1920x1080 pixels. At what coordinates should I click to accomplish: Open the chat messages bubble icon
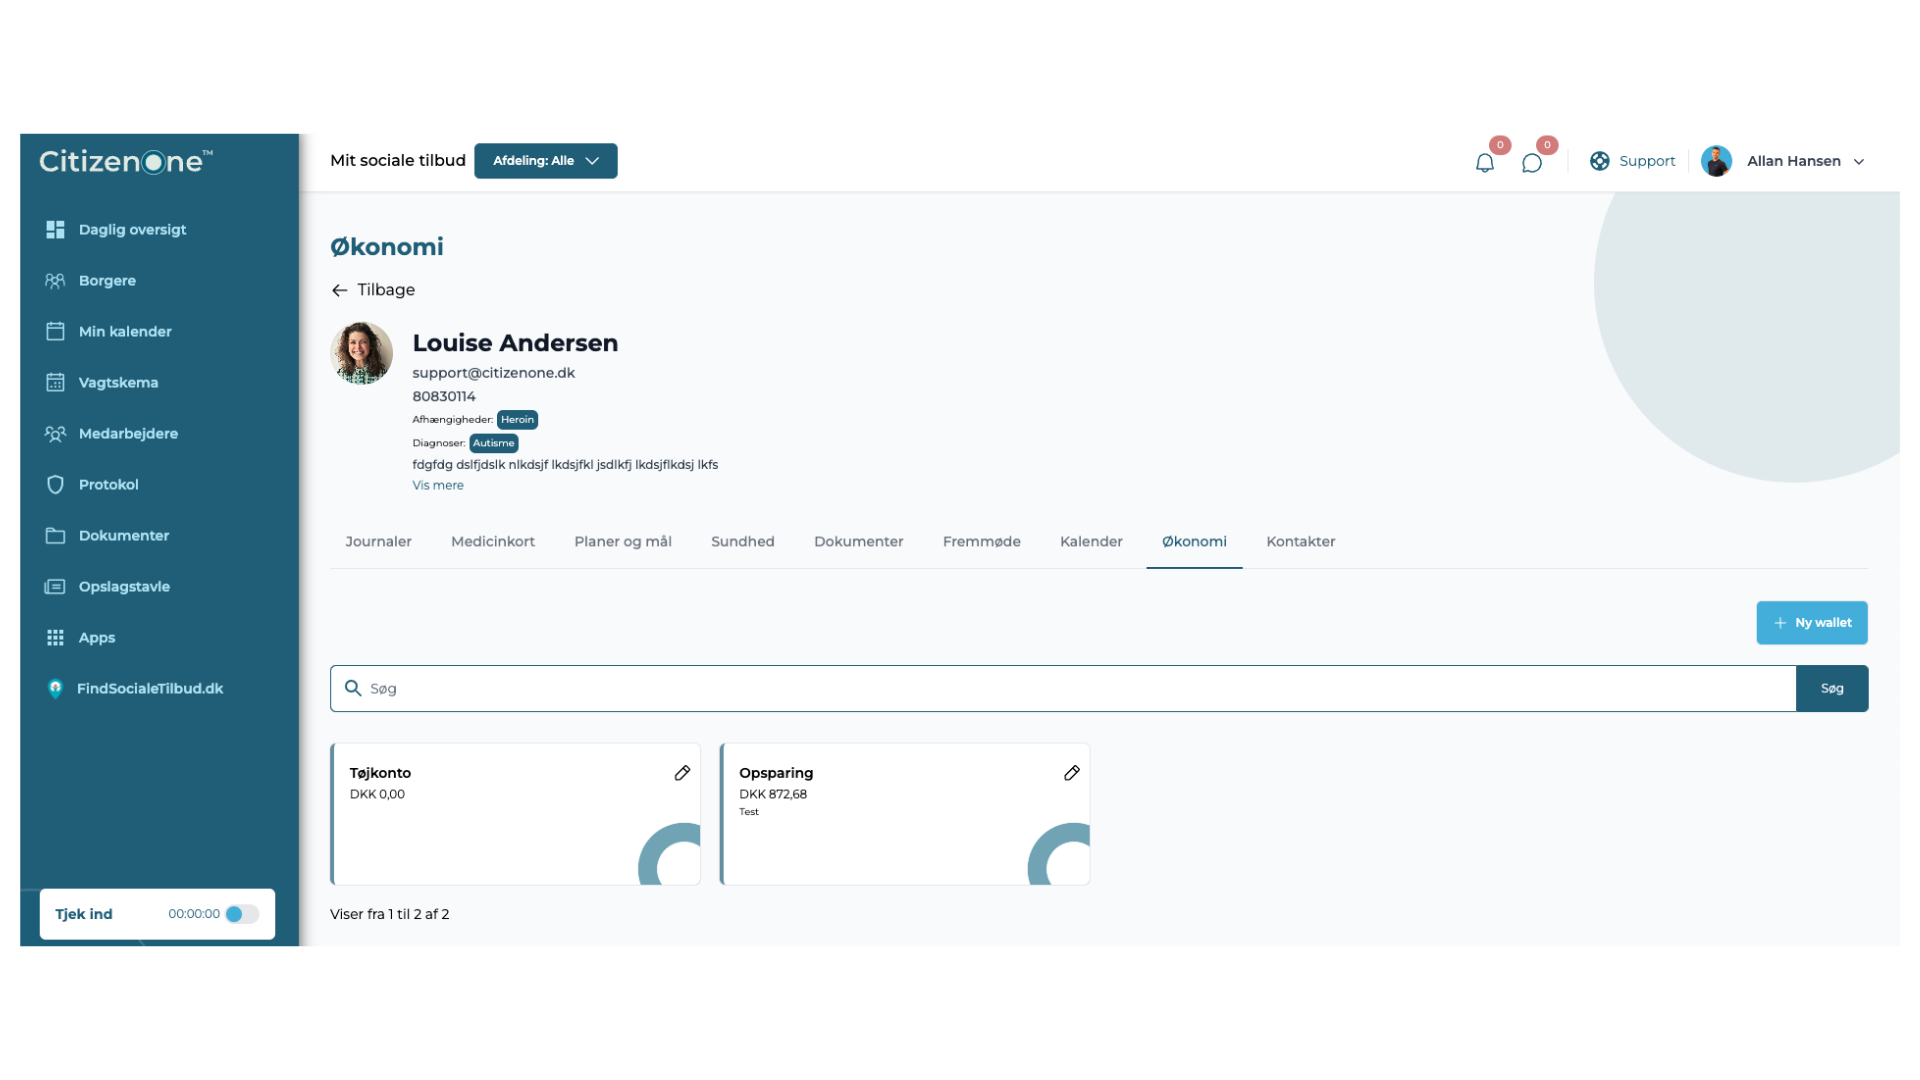[x=1532, y=162]
